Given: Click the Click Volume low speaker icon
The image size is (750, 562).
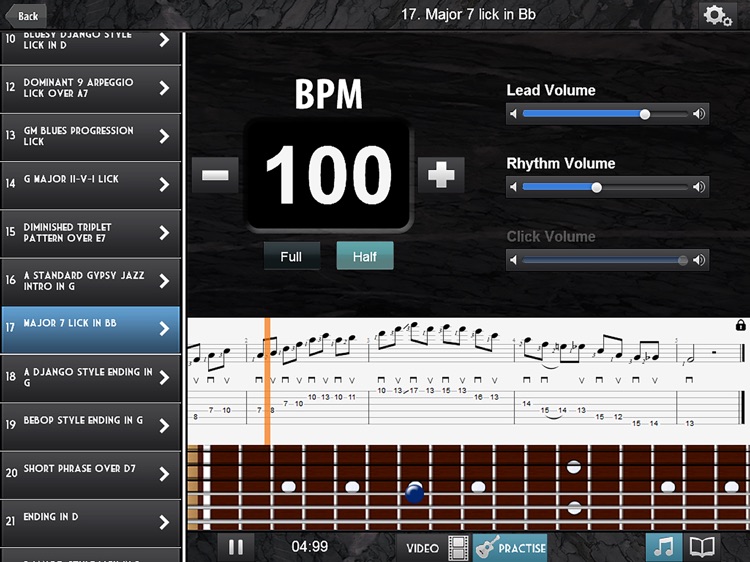Looking at the screenshot, I should [x=514, y=260].
